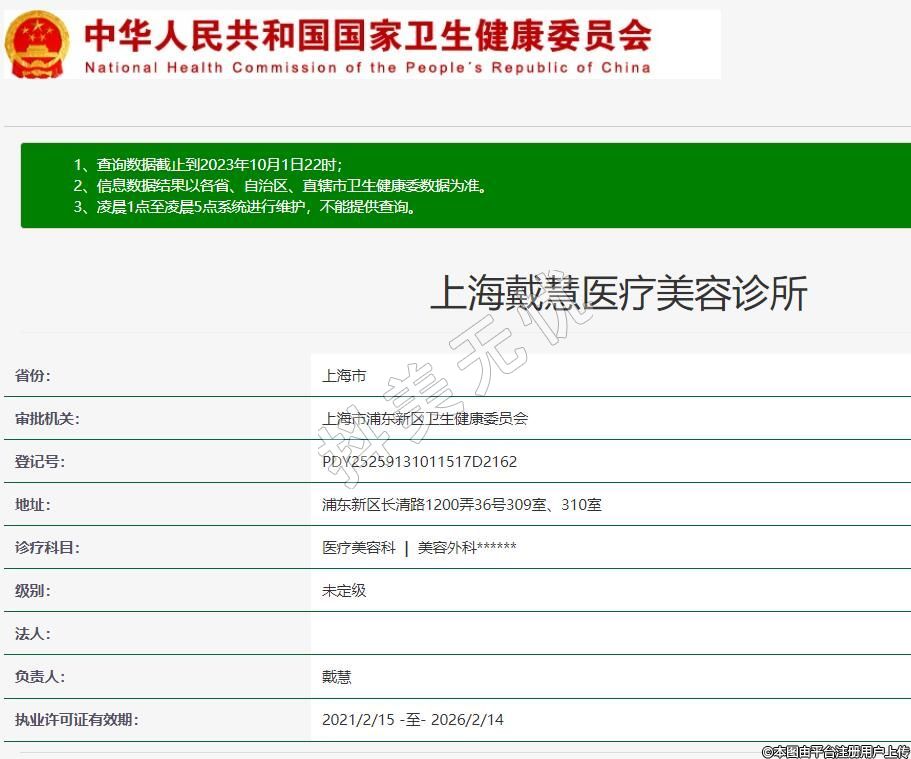Screen dimensions: 911x759
Task: Click the English National Health Commission subtitle
Action: 367,68
